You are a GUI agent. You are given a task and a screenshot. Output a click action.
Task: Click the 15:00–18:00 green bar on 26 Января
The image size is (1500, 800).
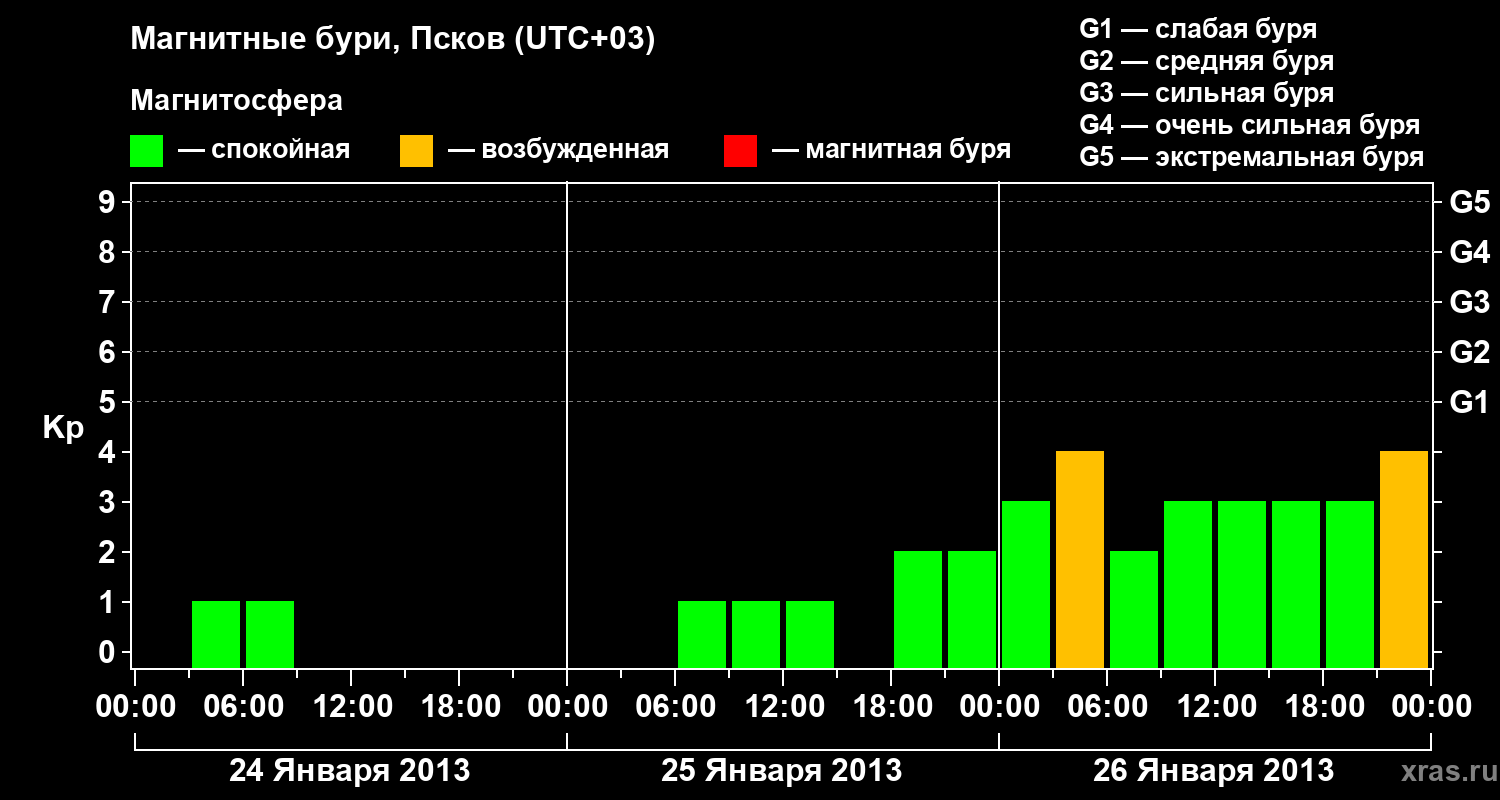pyautogui.click(x=1296, y=585)
